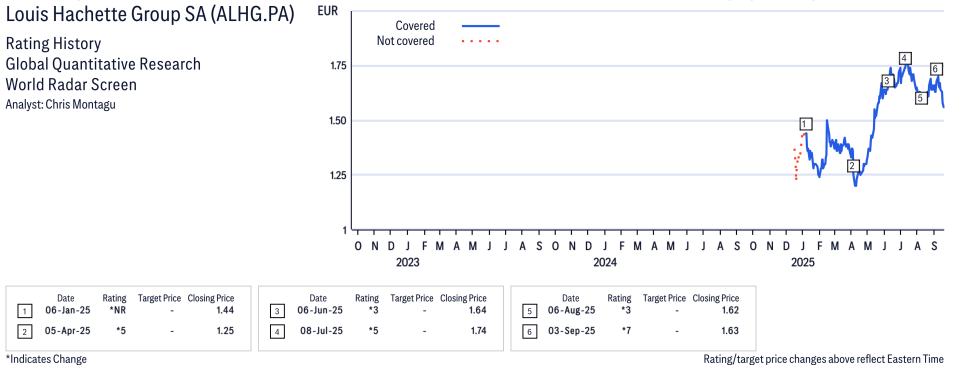This screenshot has width=955, height=365.
Task: Click the 2024 year label on the axis
Action: point(605,263)
